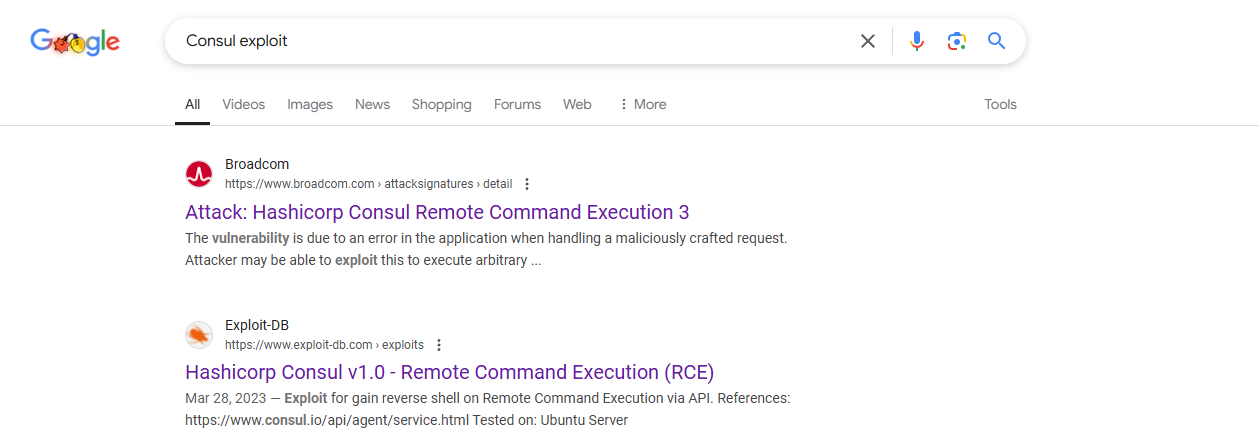Viewport: 1259px width, 437px height.
Task: Clear the search box with X icon
Action: click(x=868, y=41)
